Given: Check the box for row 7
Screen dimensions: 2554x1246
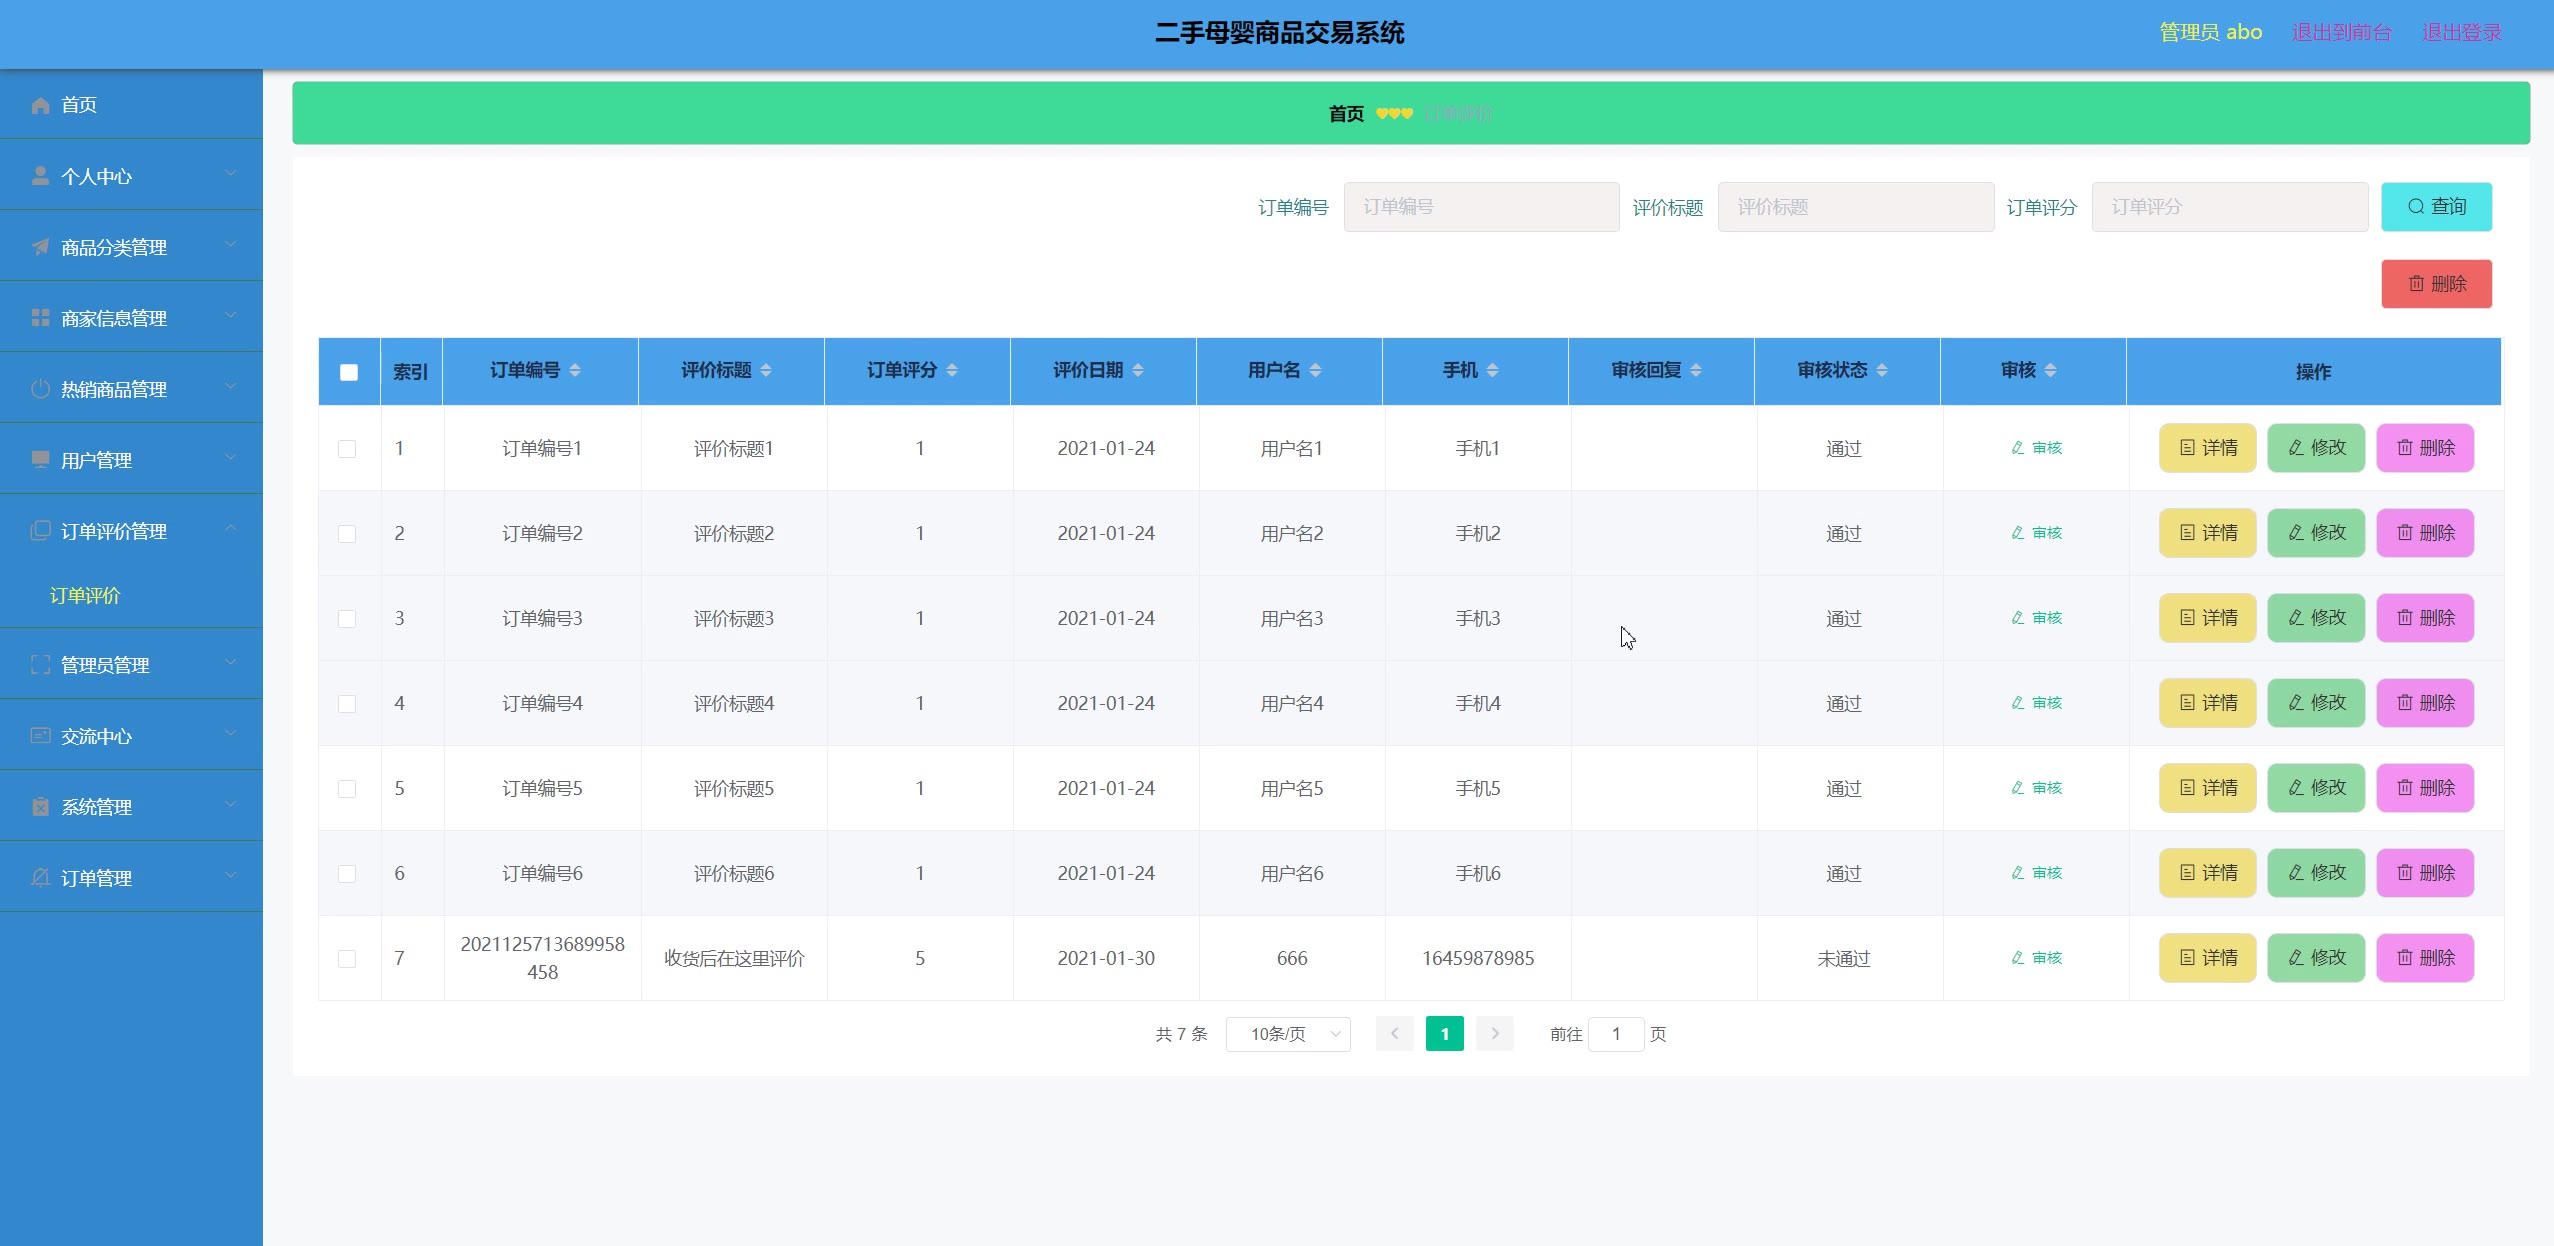Looking at the screenshot, I should 347,959.
